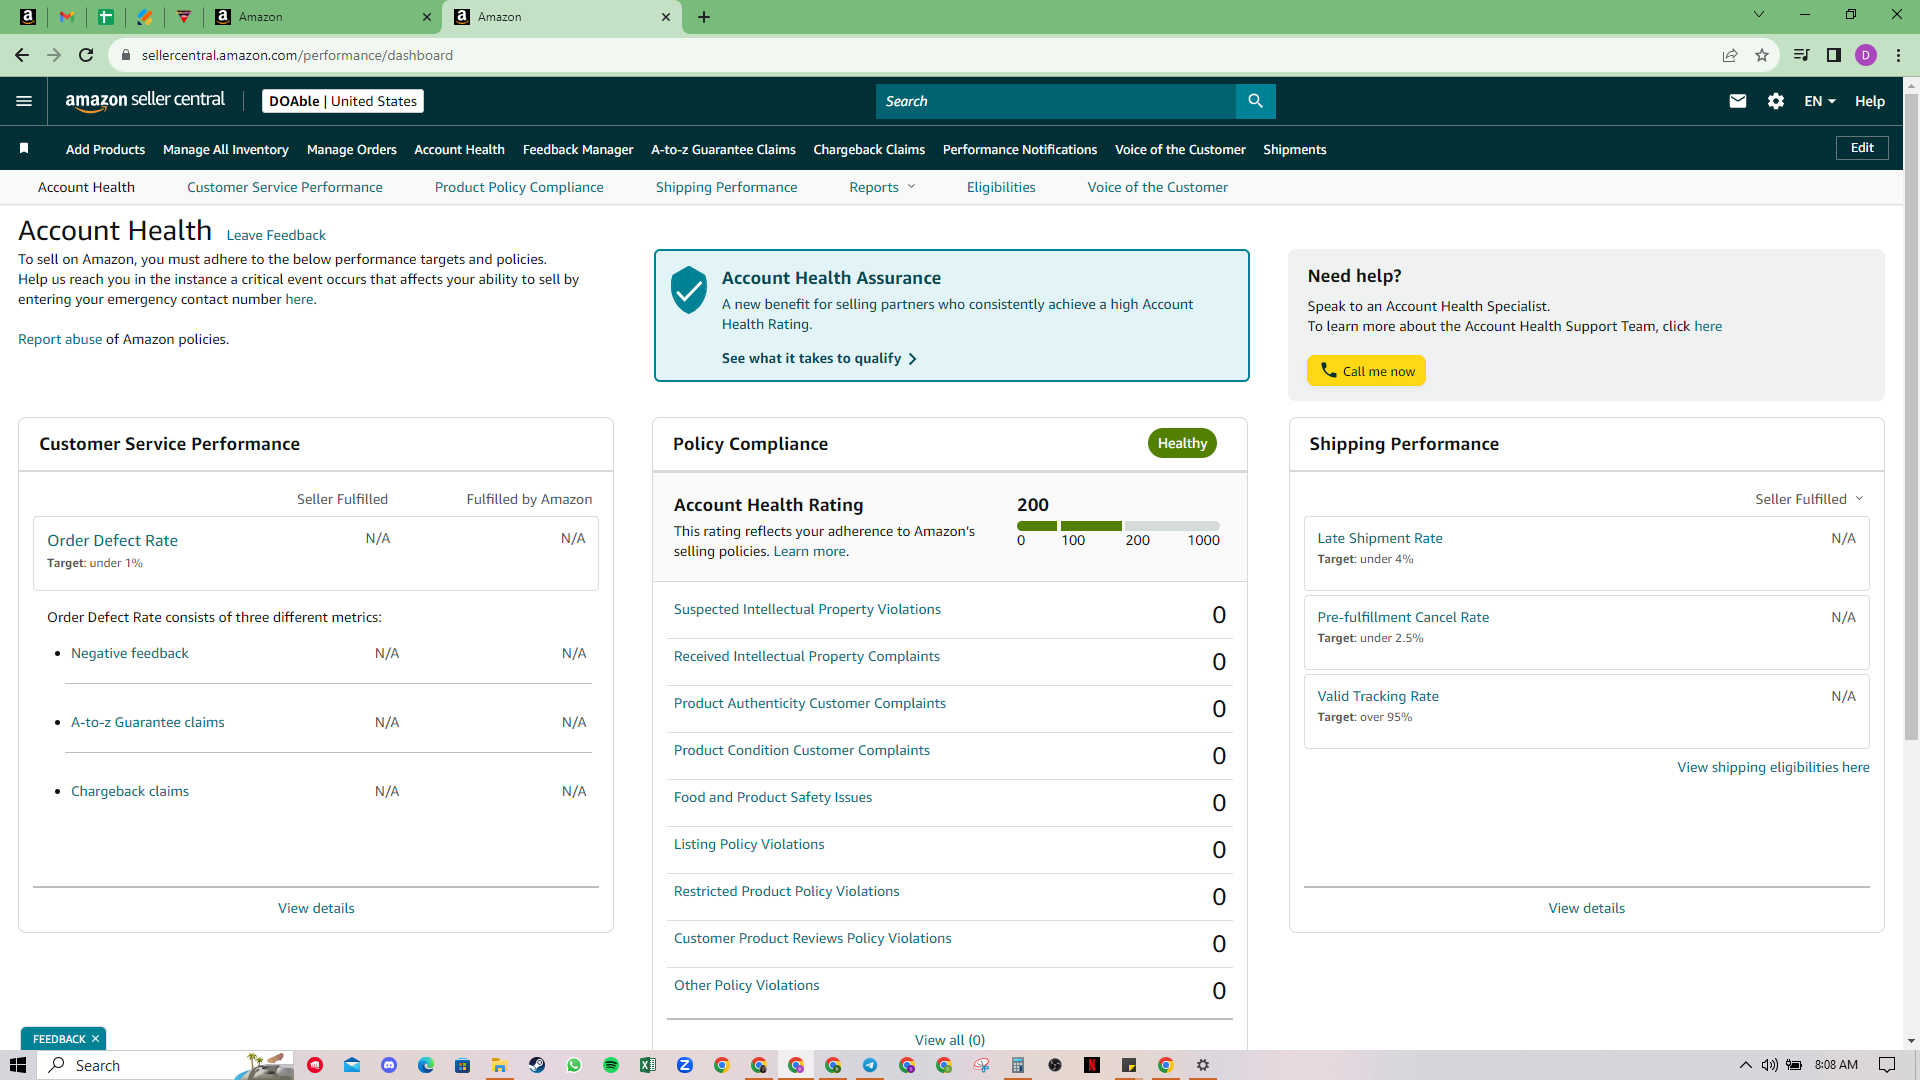Click the amazon seller central logo
Viewport: 1920px width, 1080px height.
point(146,101)
